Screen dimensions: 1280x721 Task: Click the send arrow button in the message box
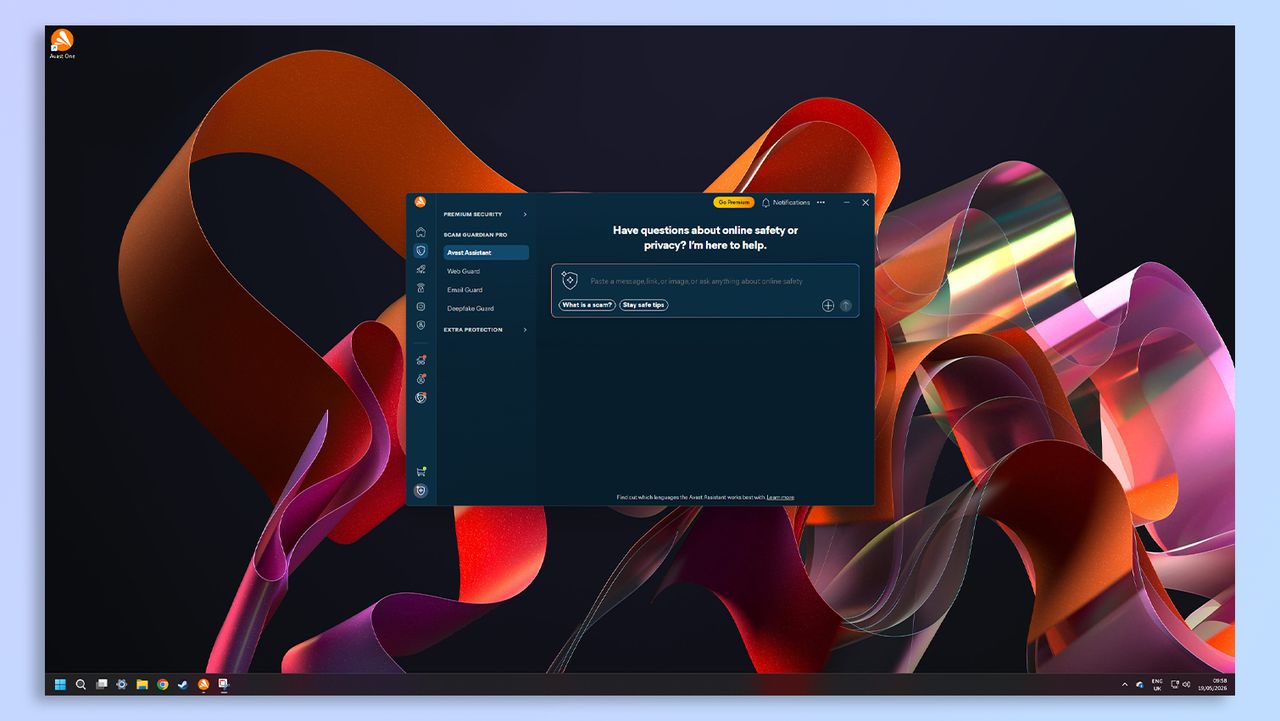(846, 305)
